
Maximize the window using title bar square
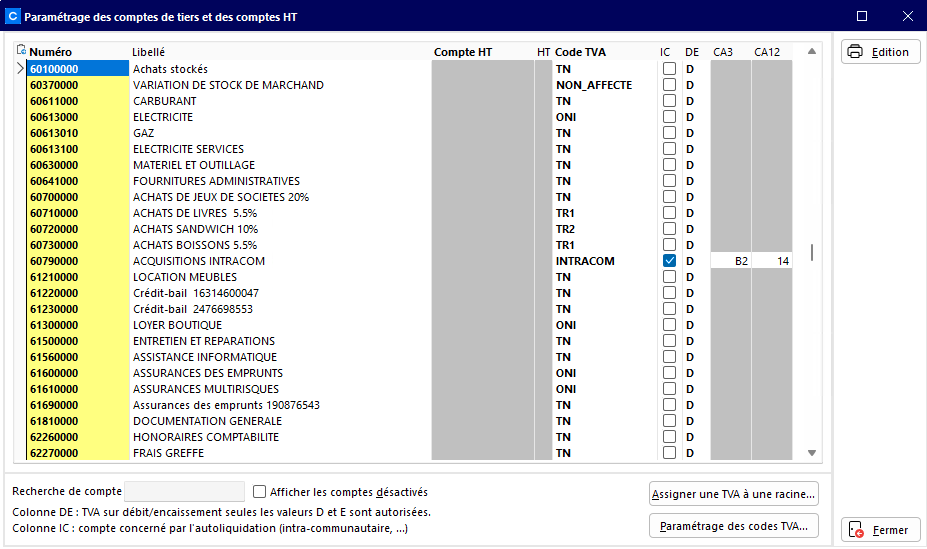(862, 16)
